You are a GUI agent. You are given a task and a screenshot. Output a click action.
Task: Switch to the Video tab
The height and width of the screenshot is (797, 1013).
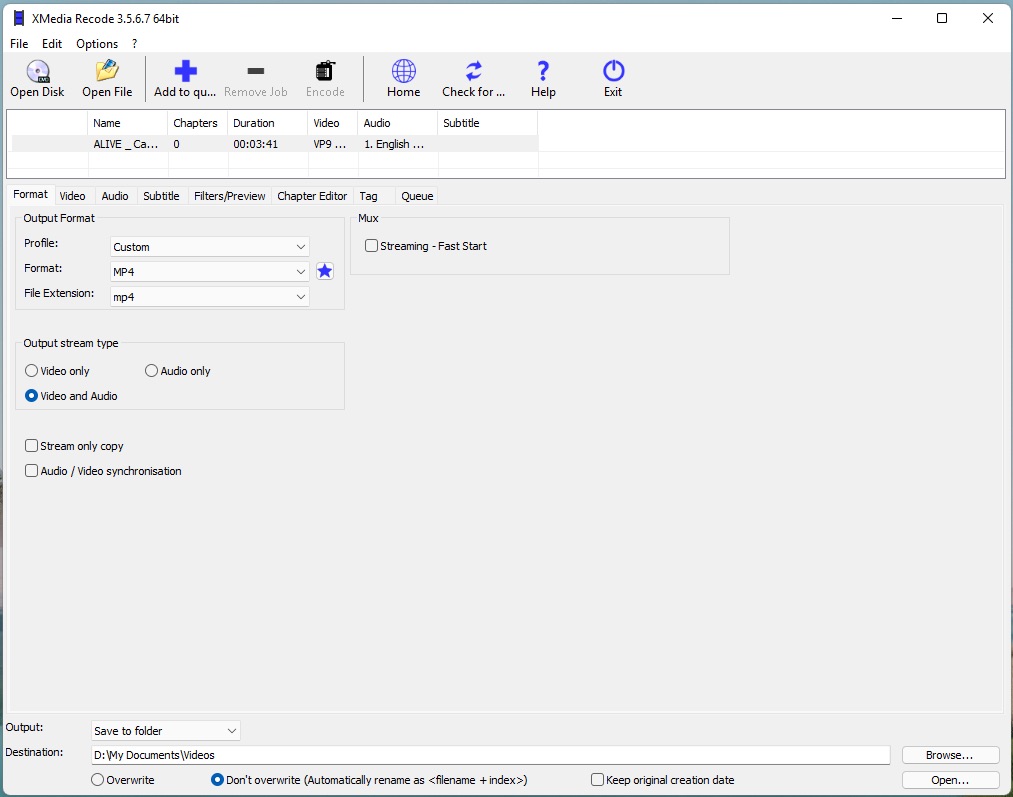tap(72, 196)
